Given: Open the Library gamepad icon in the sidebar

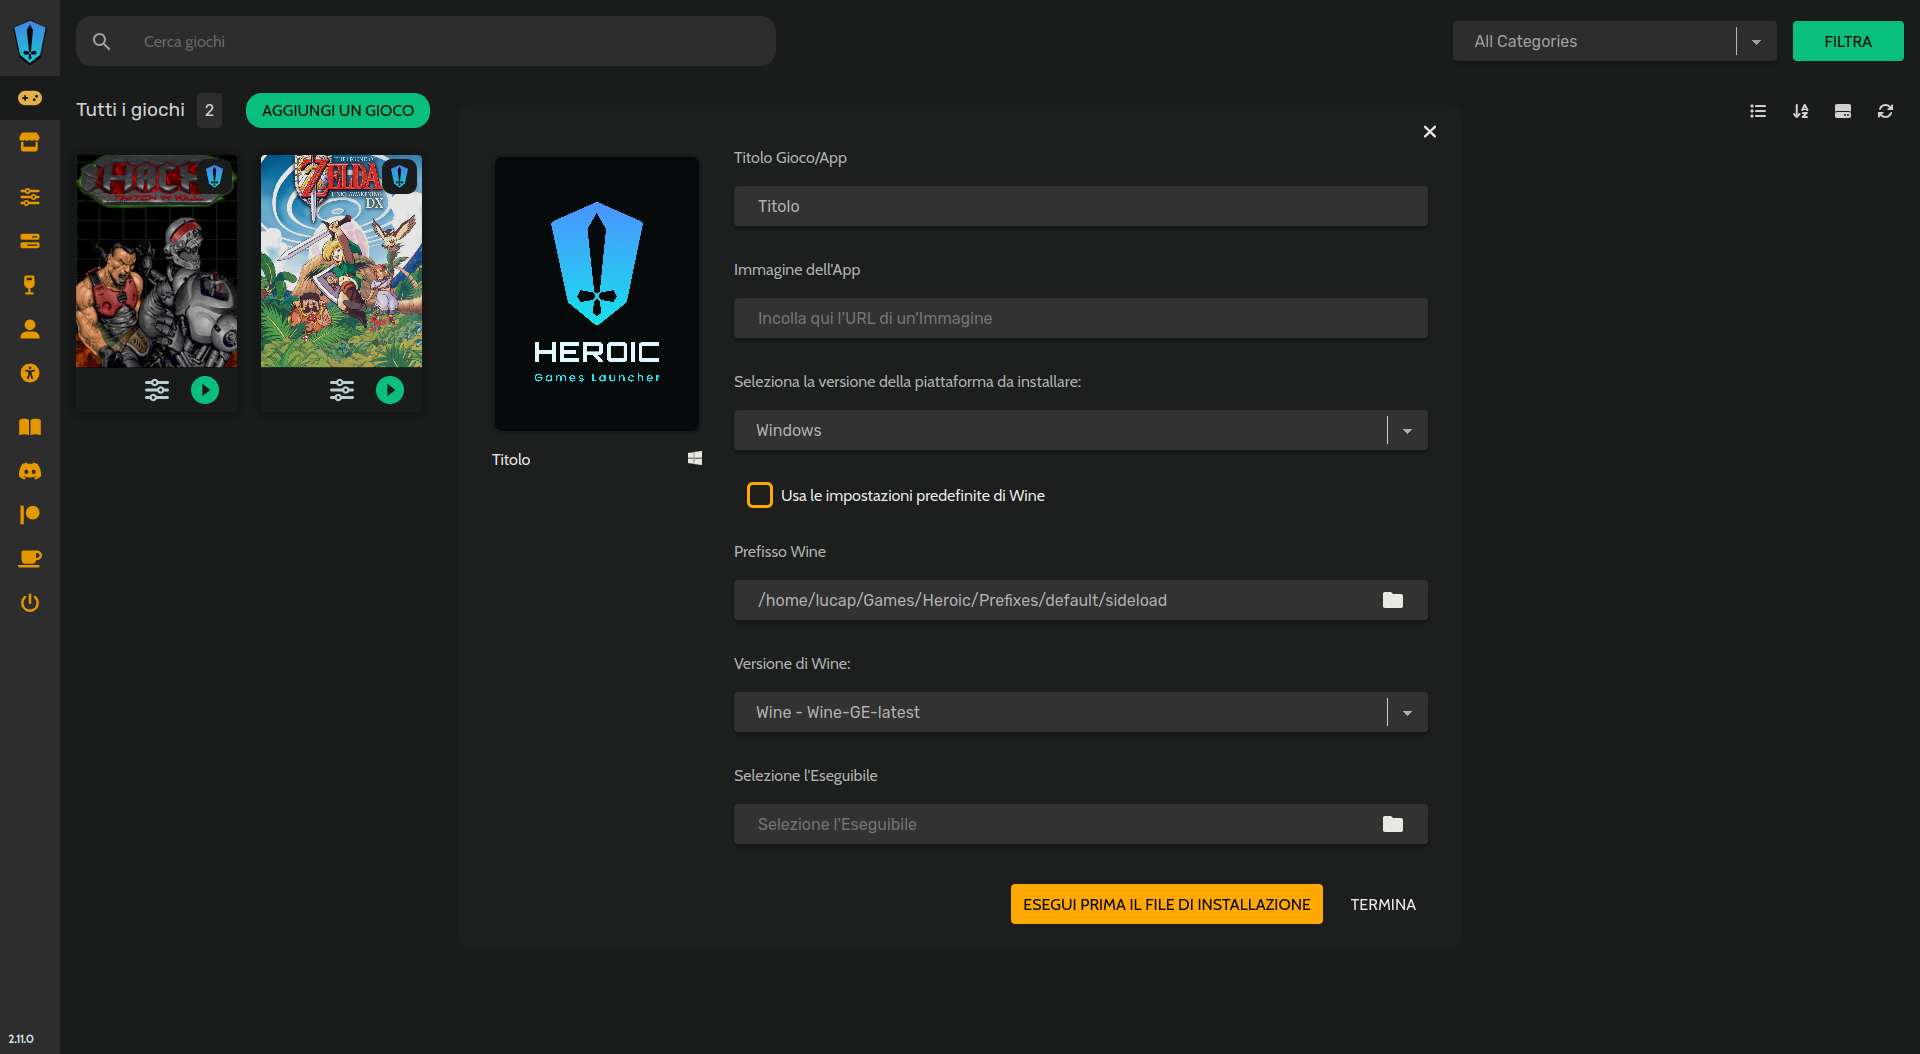Looking at the screenshot, I should [30, 98].
